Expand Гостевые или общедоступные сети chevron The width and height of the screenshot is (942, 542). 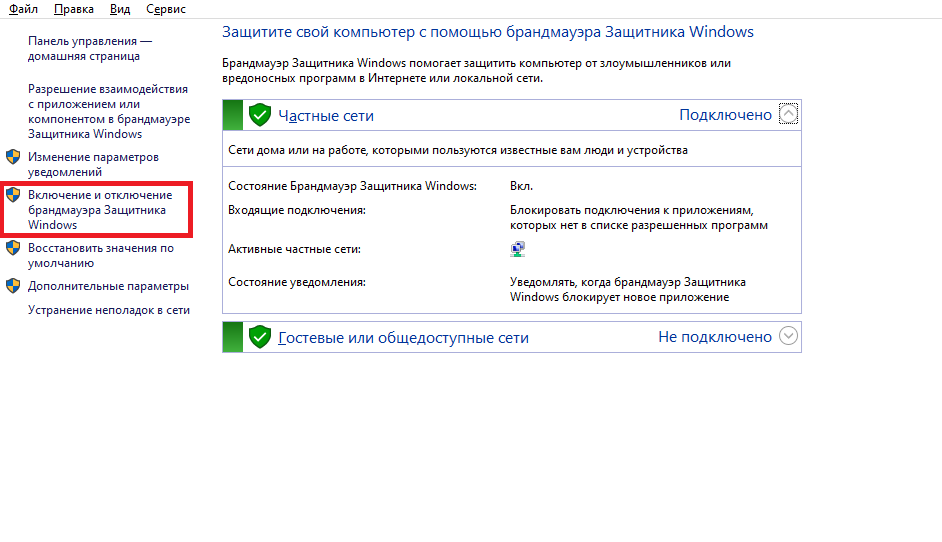click(x=788, y=335)
